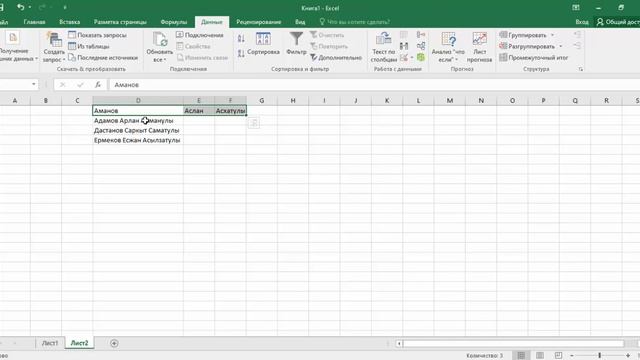Click Текст по столбцам (Text to Columns)
The height and width of the screenshot is (360, 640).
pos(384,47)
